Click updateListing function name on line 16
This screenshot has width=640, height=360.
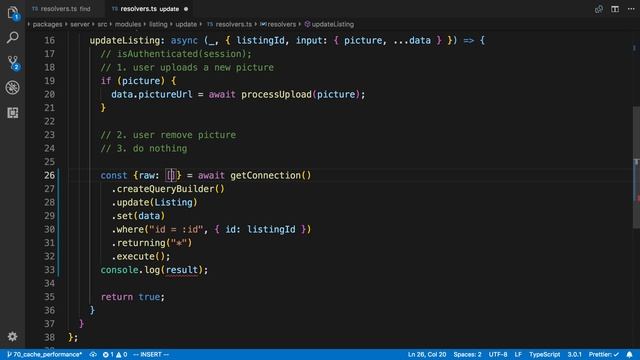click(x=124, y=40)
